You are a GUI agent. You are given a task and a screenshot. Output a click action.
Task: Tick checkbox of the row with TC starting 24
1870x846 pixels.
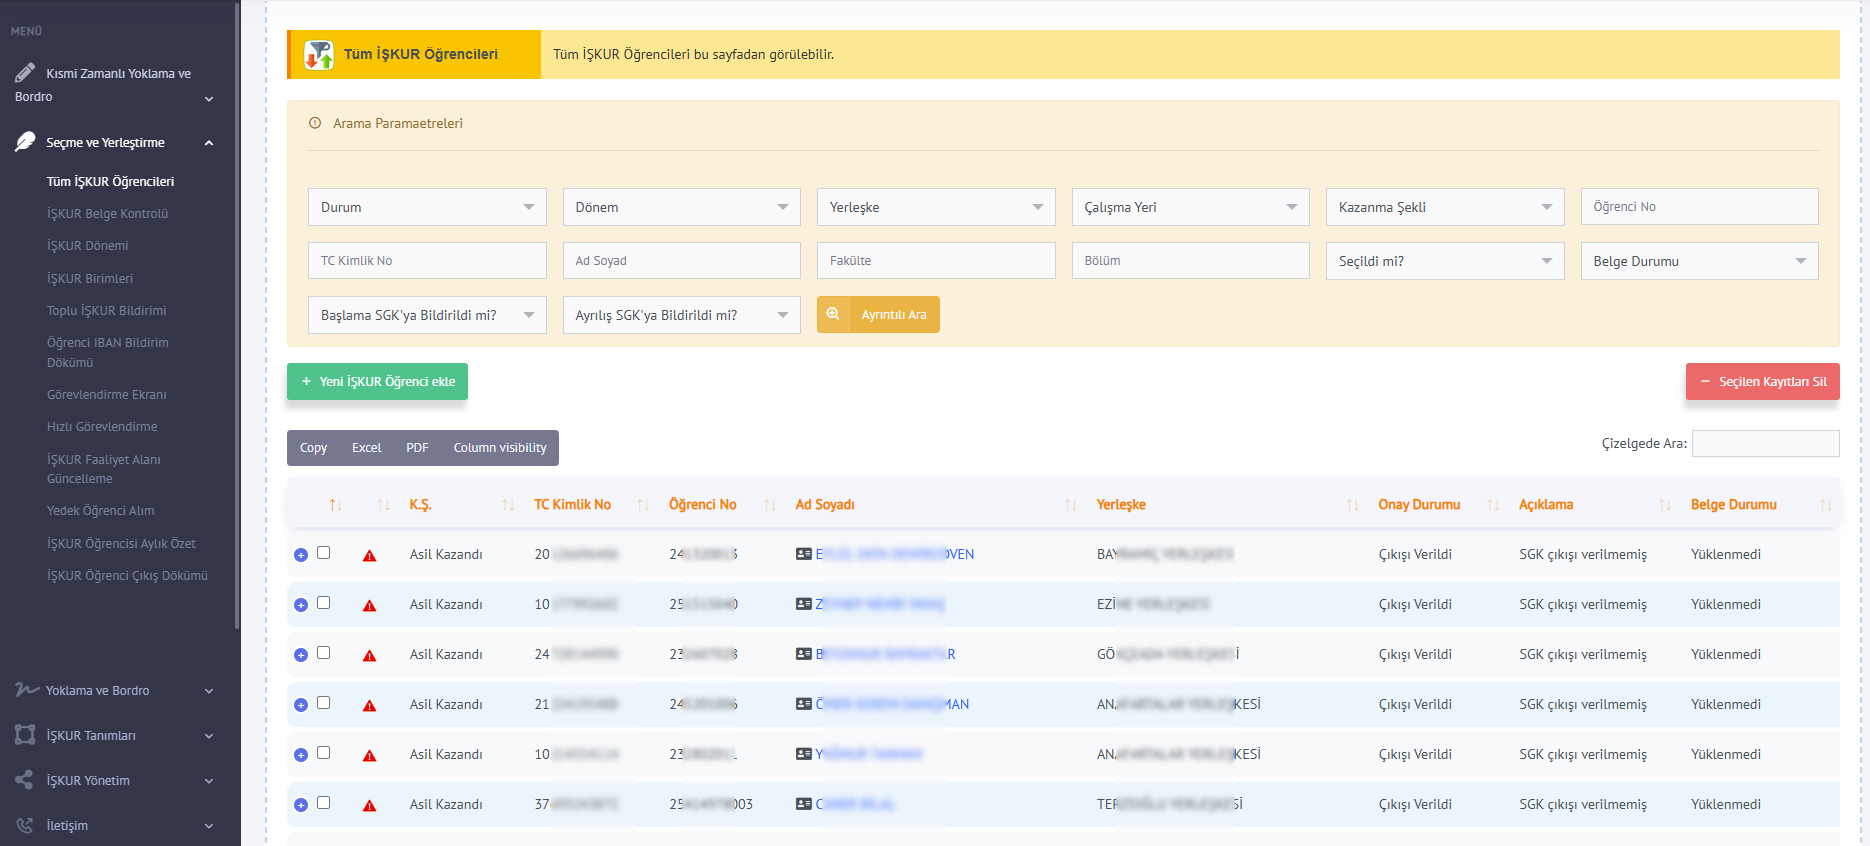pyautogui.click(x=323, y=652)
